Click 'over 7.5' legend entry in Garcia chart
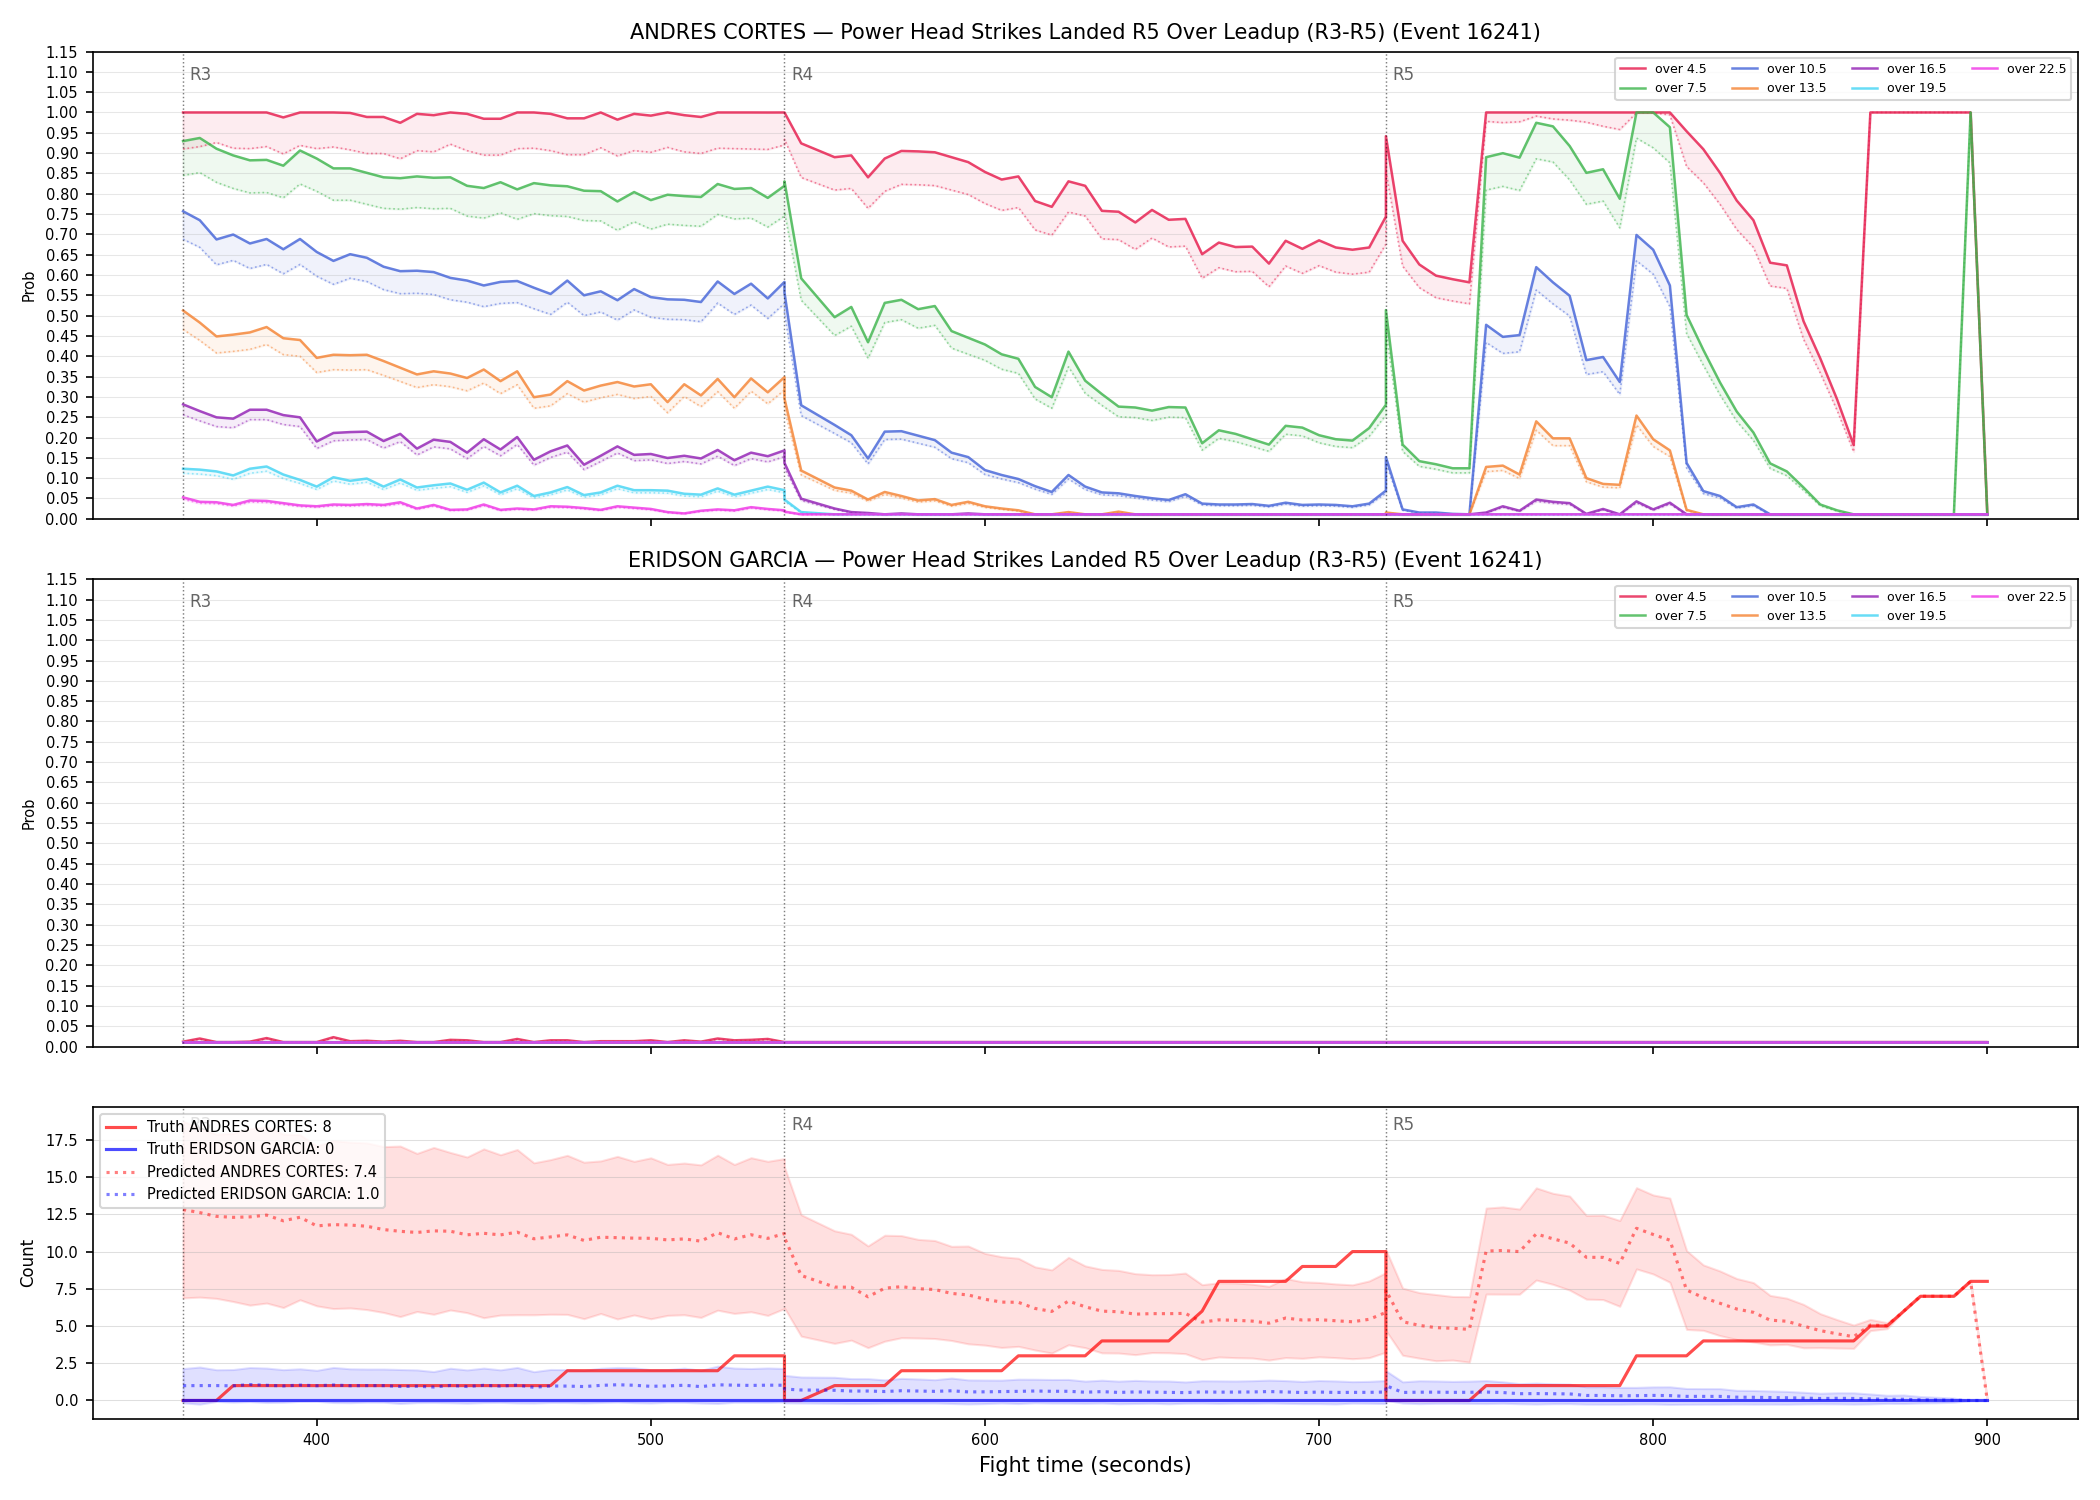This screenshot has width=2100, height=1500. [1663, 616]
